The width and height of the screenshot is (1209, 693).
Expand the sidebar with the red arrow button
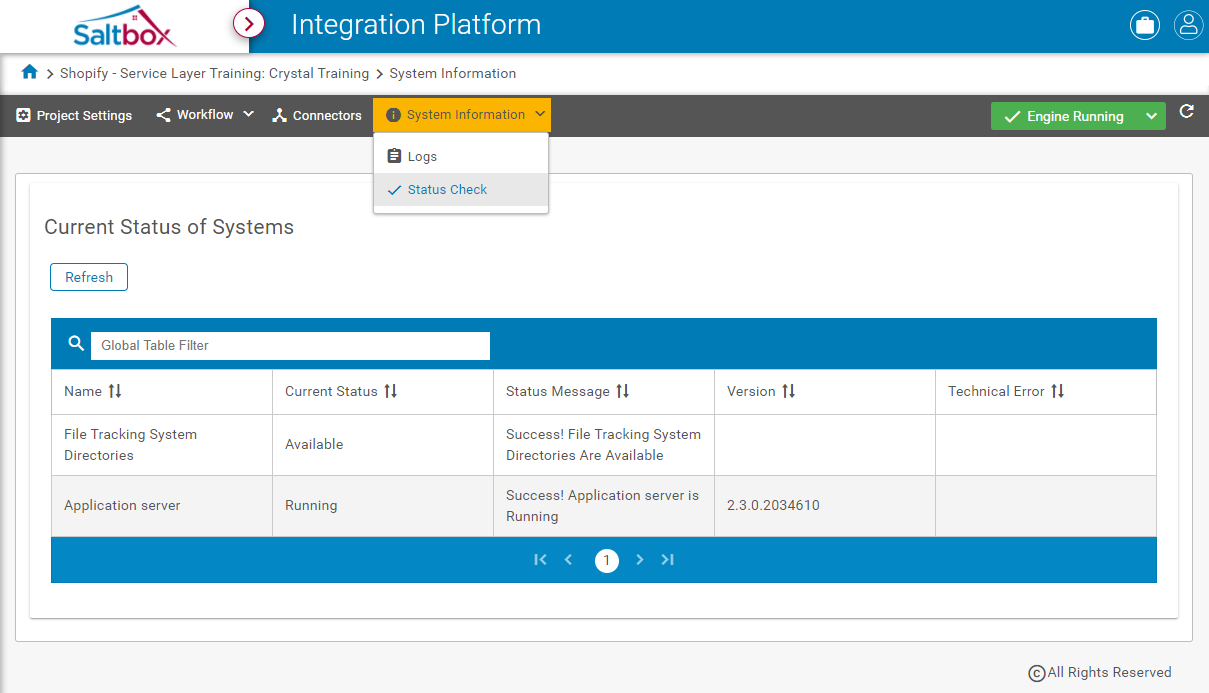249,22
